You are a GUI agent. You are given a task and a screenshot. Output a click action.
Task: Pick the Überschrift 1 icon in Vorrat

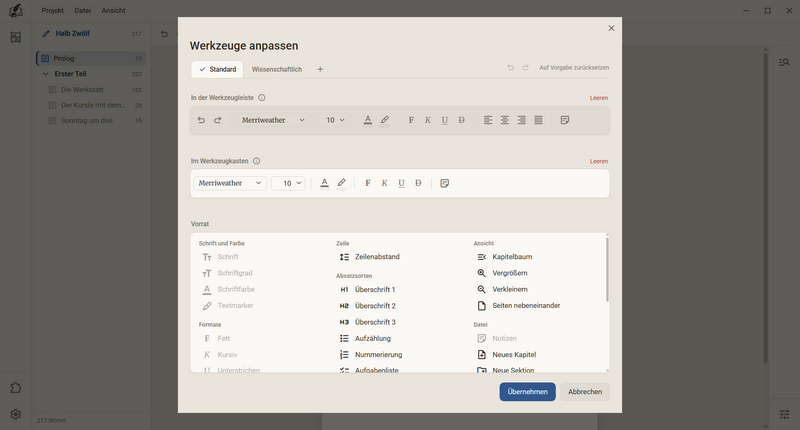pos(344,290)
